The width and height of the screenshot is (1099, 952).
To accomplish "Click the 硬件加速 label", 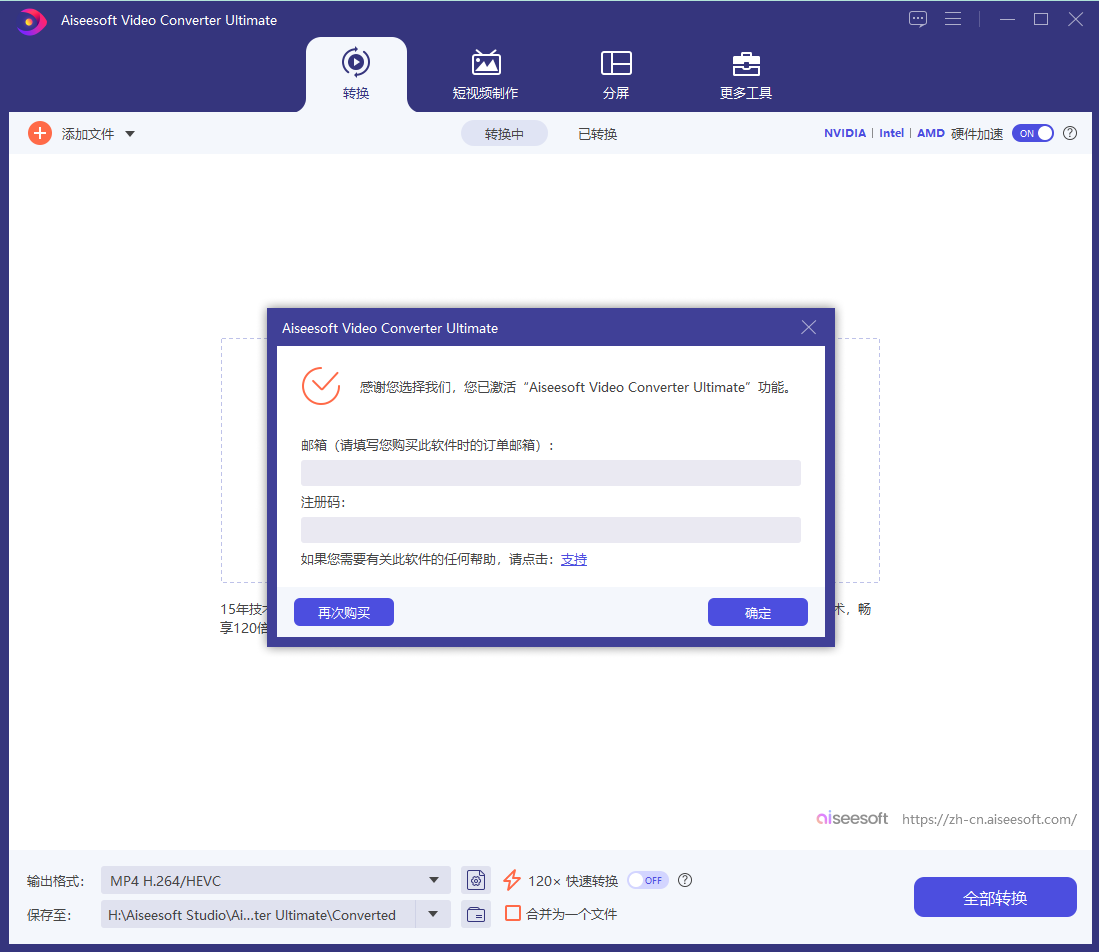I will click(x=977, y=134).
